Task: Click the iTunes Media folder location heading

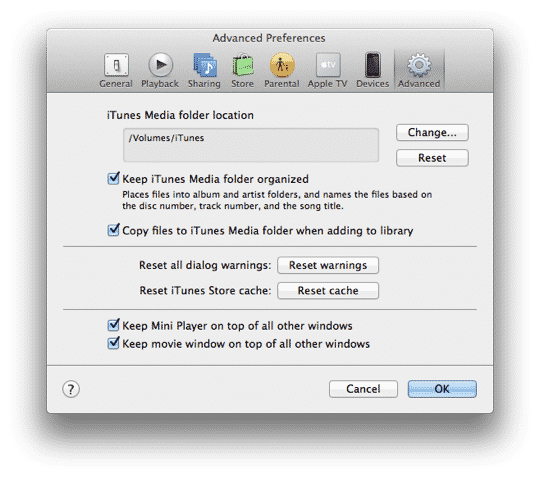Action: tap(180, 115)
